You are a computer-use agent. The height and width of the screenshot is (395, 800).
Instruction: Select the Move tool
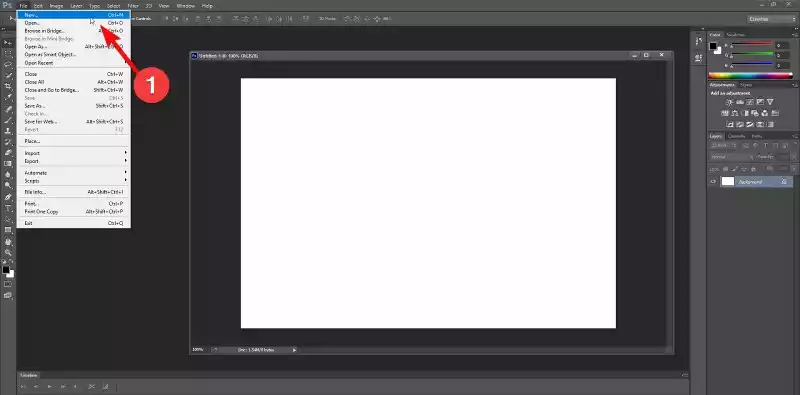[8, 43]
